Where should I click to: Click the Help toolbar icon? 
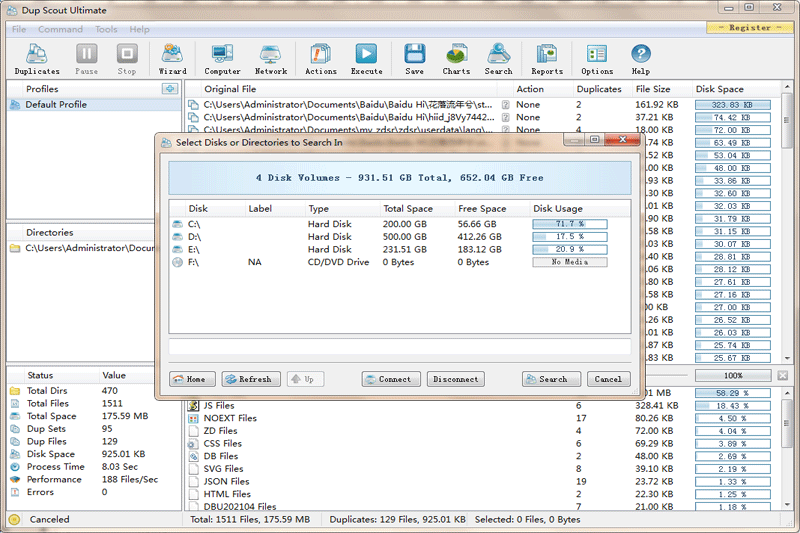641,59
